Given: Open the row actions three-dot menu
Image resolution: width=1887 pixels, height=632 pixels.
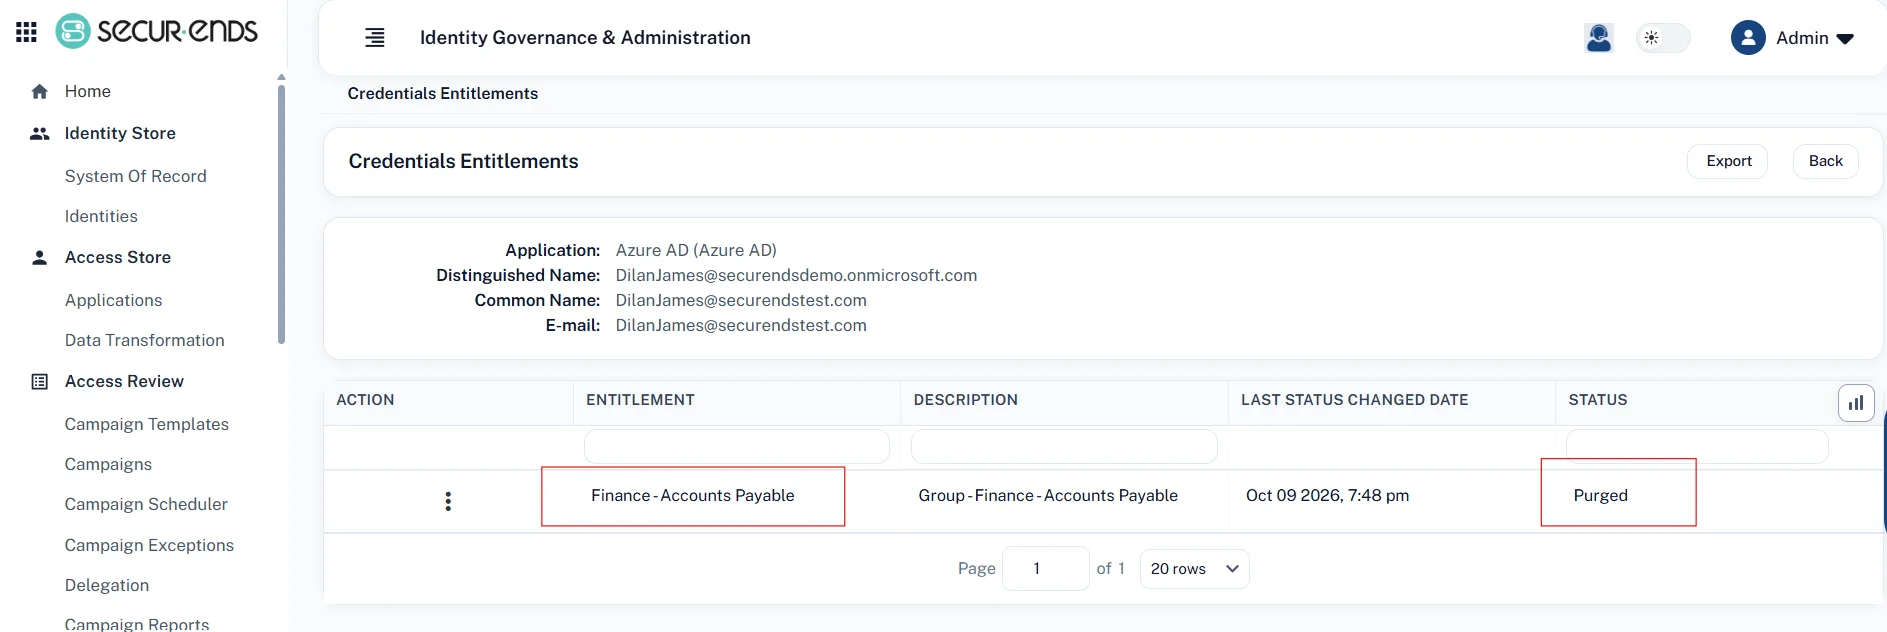Looking at the screenshot, I should (x=448, y=501).
